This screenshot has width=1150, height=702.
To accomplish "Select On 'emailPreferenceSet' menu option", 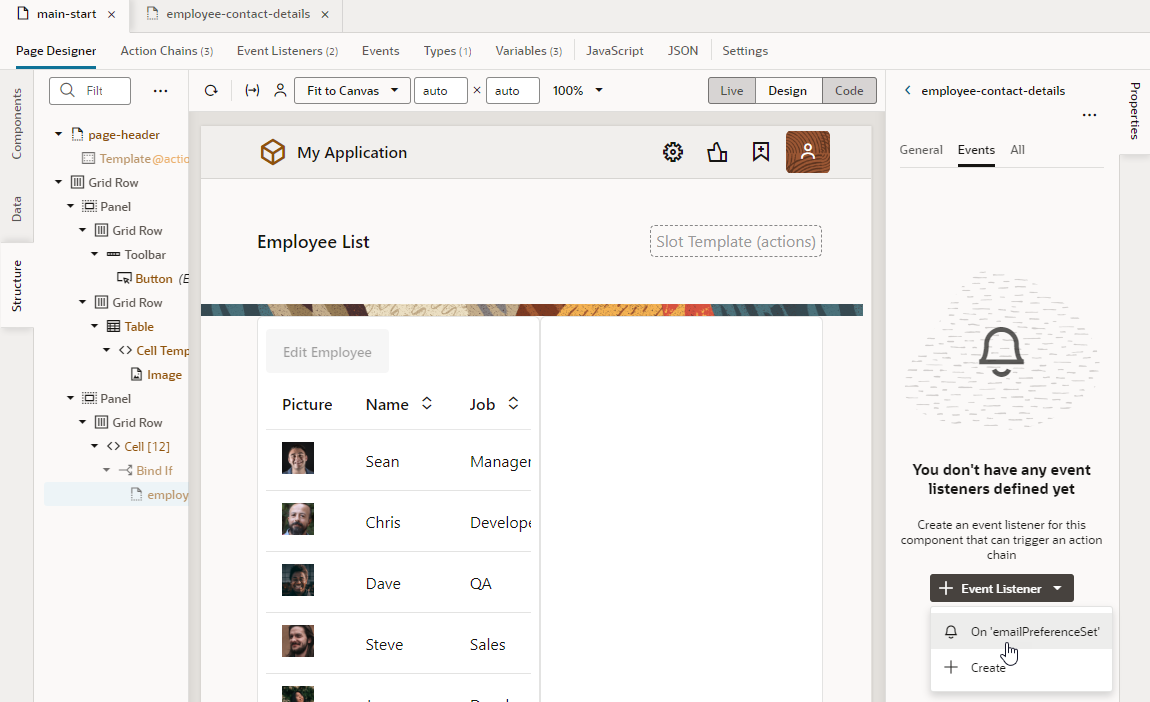I will point(1021,632).
